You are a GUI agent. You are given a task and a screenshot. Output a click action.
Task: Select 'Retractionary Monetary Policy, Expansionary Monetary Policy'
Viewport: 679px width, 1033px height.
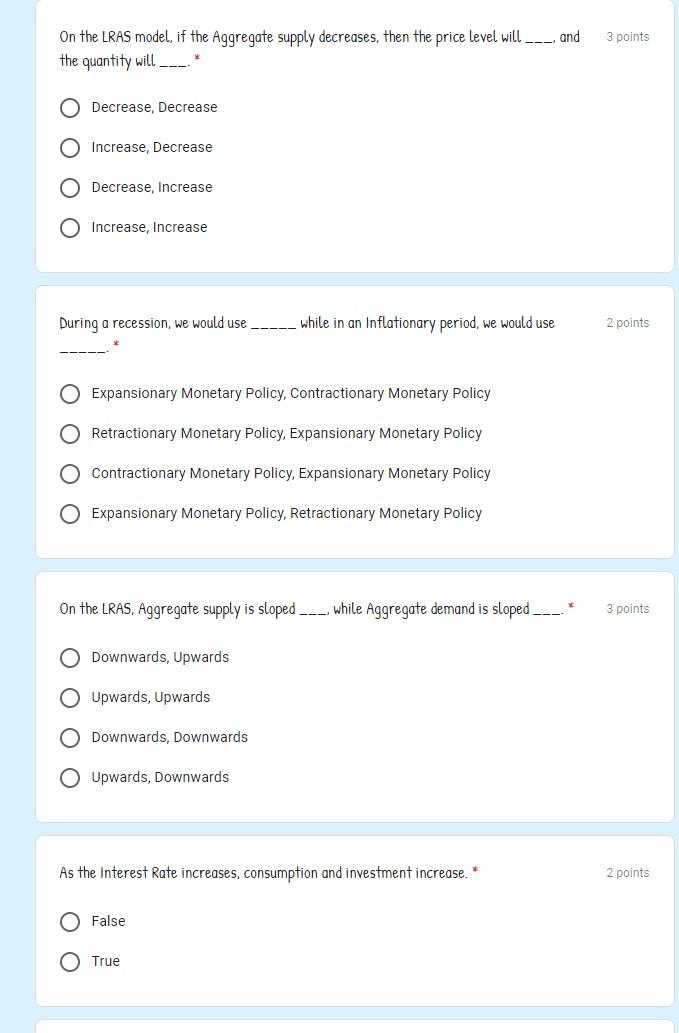[x=70, y=434]
